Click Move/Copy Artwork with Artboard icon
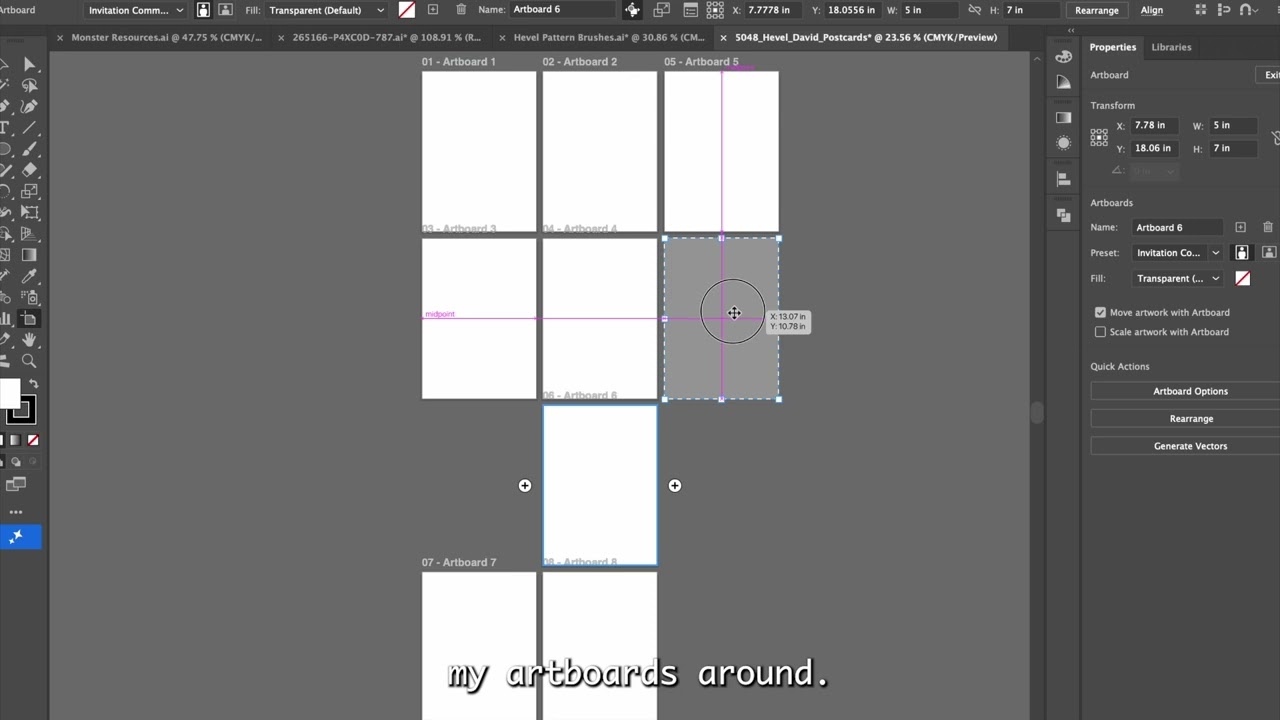This screenshot has height=720, width=1280. 632,10
